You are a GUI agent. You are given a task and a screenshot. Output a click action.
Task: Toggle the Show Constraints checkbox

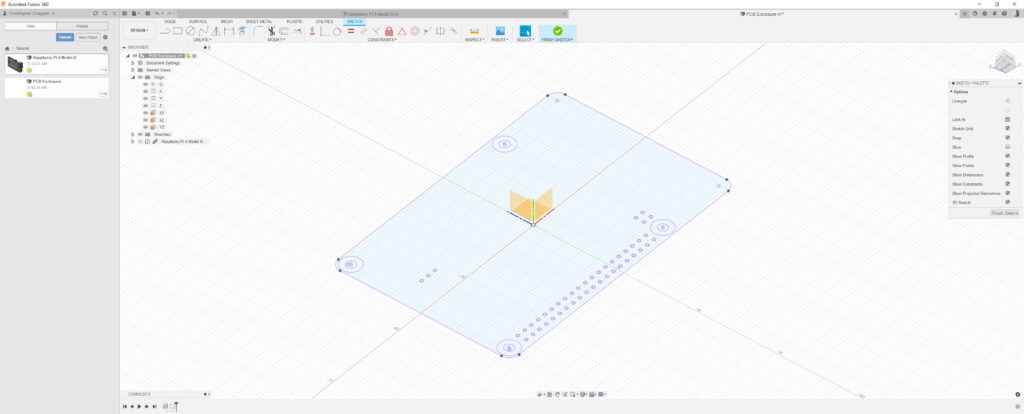click(1008, 183)
